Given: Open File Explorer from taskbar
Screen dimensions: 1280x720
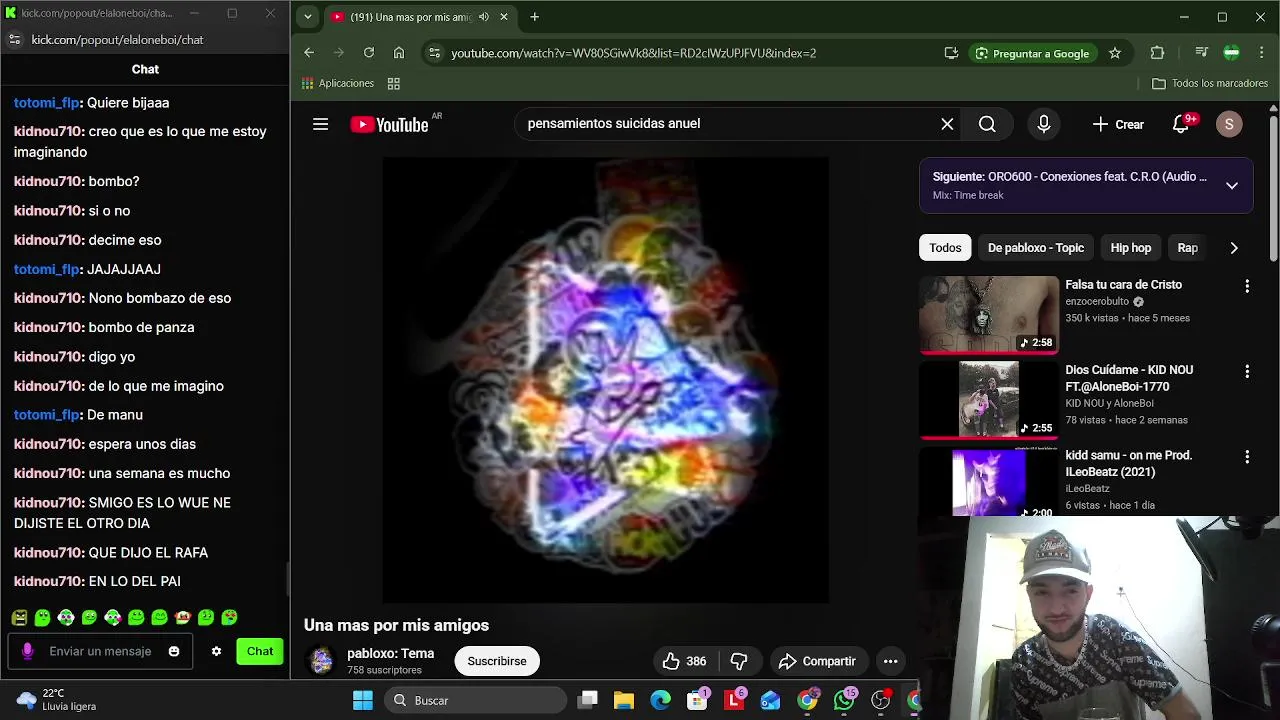Looking at the screenshot, I should pyautogui.click(x=624, y=700).
